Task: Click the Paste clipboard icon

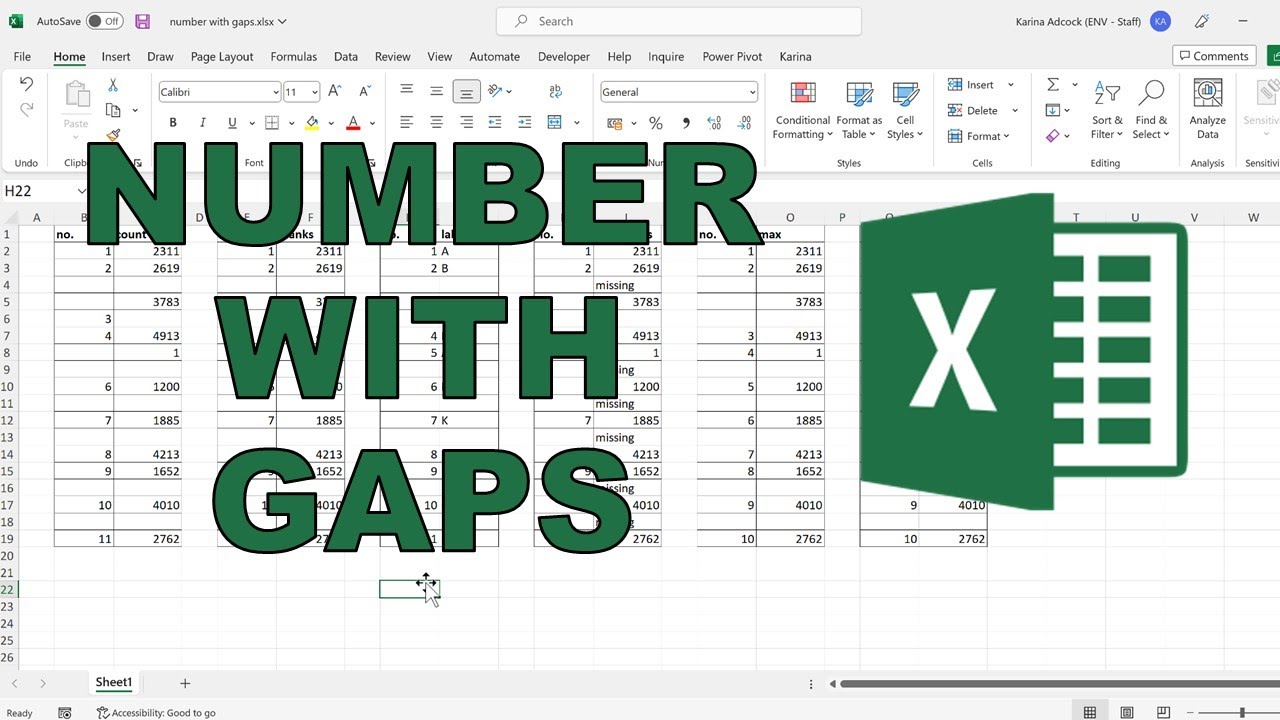Action: point(76,96)
